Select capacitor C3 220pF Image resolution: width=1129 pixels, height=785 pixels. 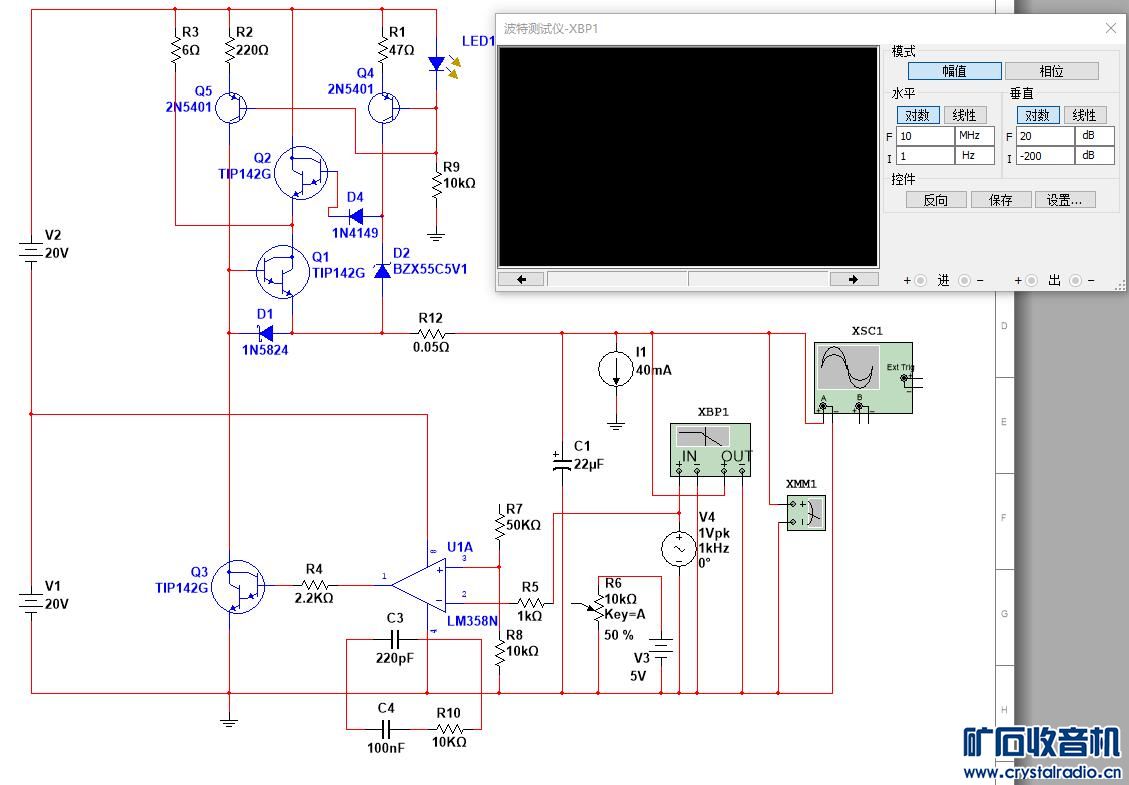click(x=395, y=639)
